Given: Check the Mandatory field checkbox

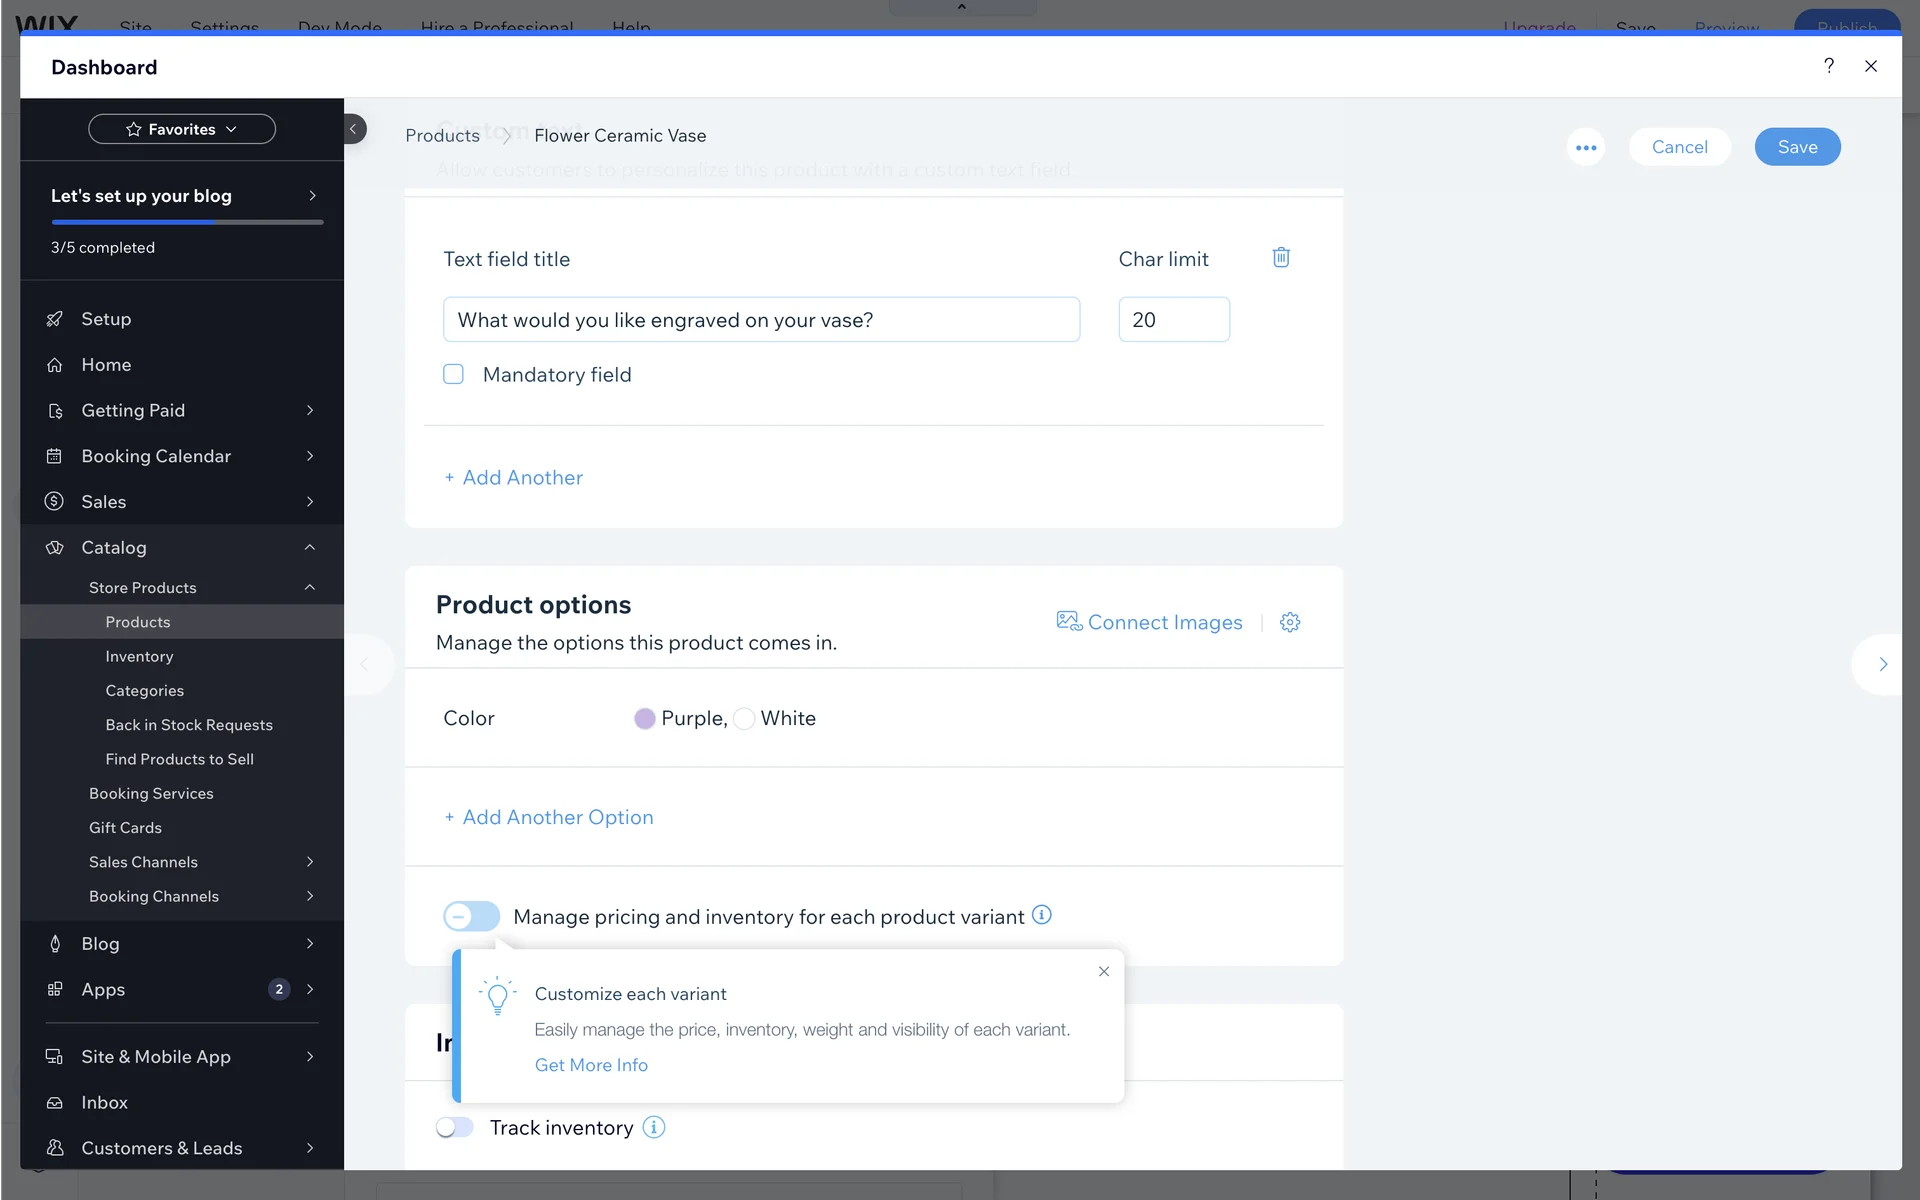Looking at the screenshot, I should pos(454,374).
